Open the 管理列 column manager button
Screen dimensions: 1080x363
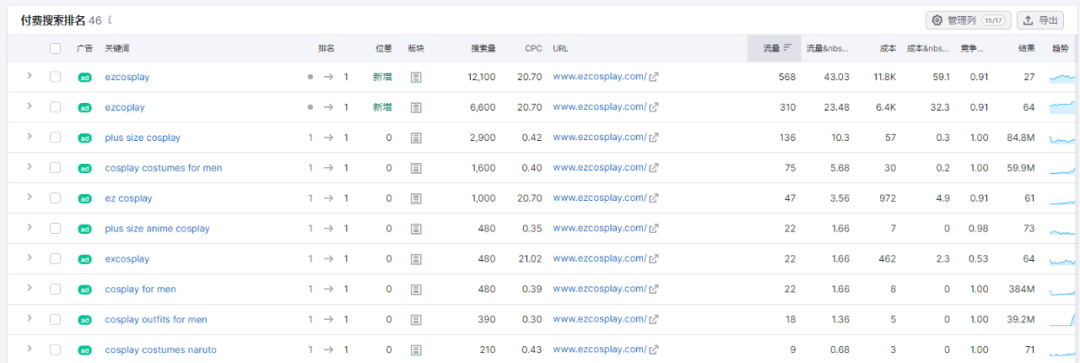(968, 21)
